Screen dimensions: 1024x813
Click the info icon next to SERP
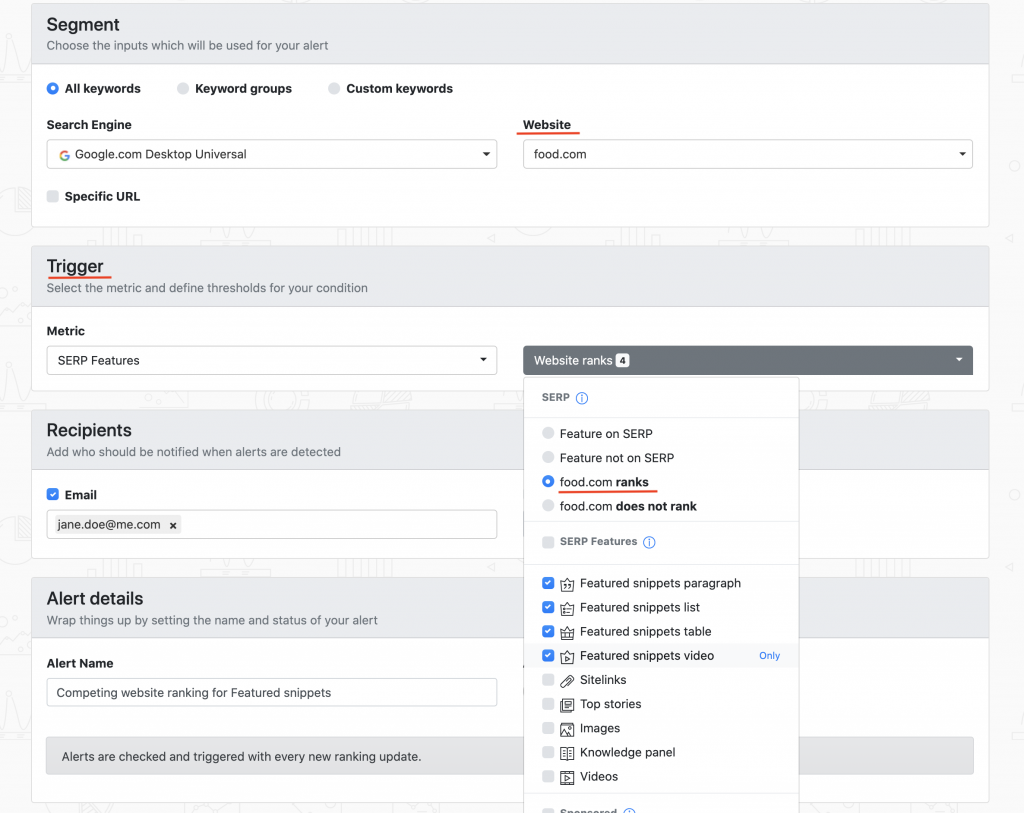582,398
